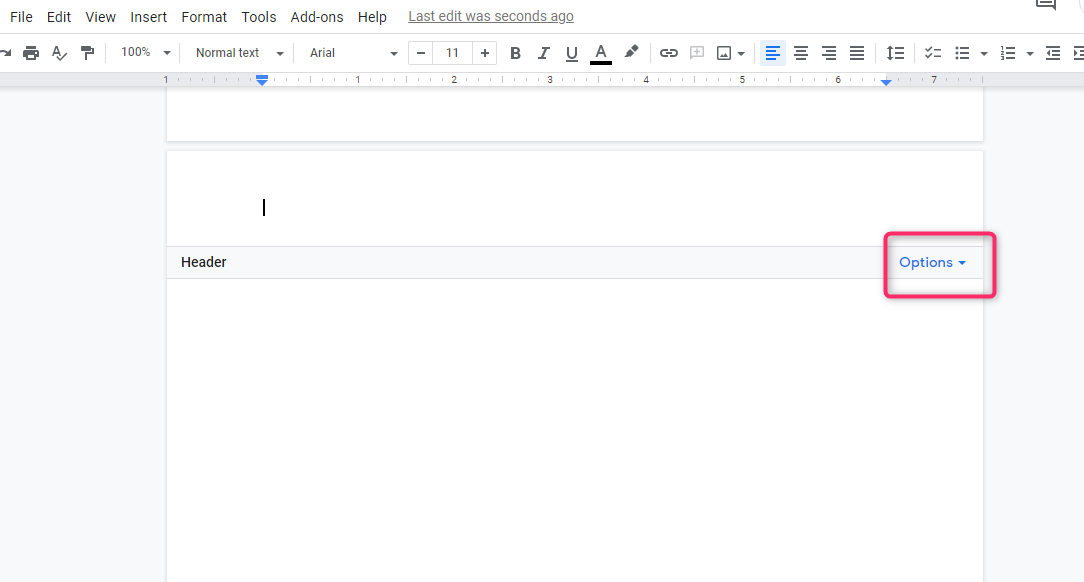Insert a bulleted list
The image size is (1084, 582).
(x=962, y=53)
